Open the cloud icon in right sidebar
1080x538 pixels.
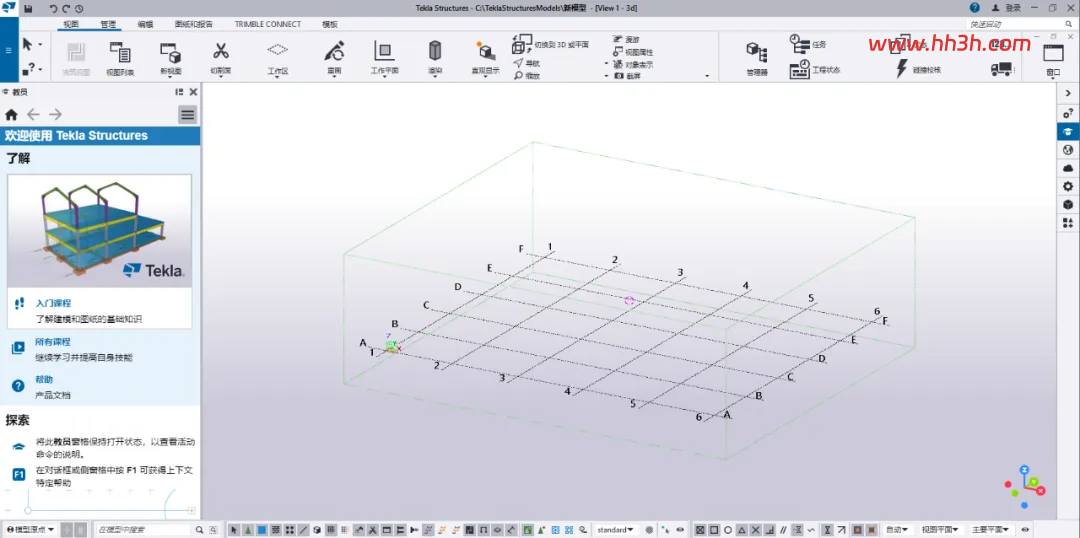(x=1068, y=168)
